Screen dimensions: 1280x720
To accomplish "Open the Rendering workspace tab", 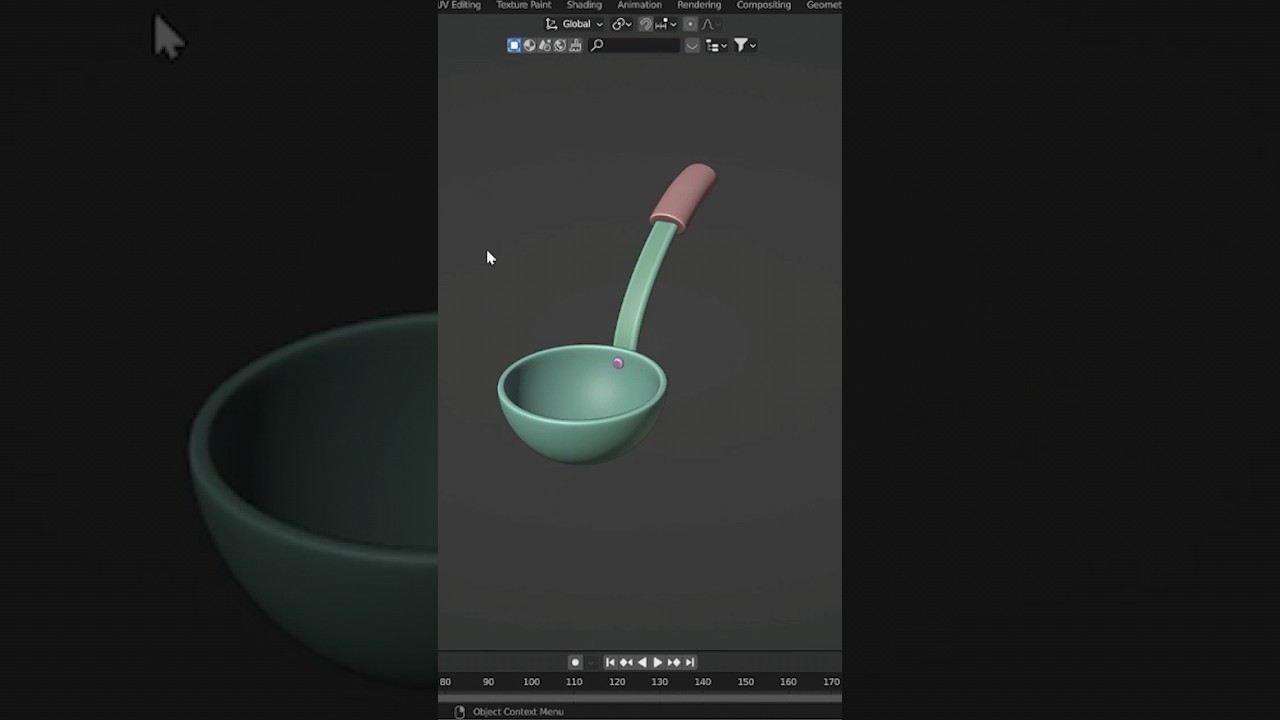I will [699, 5].
